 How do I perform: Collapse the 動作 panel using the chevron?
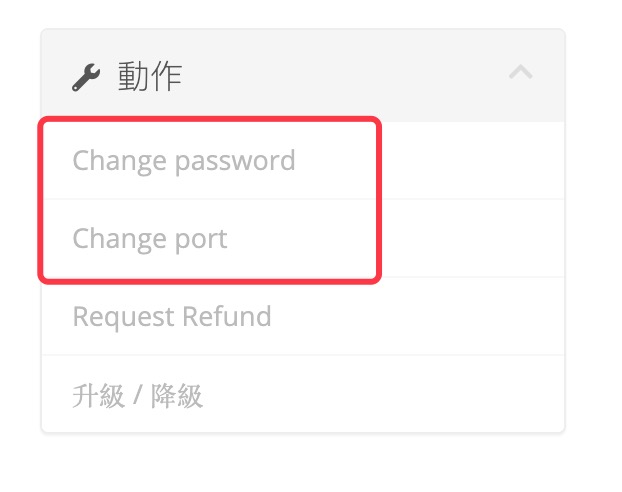click(x=520, y=73)
